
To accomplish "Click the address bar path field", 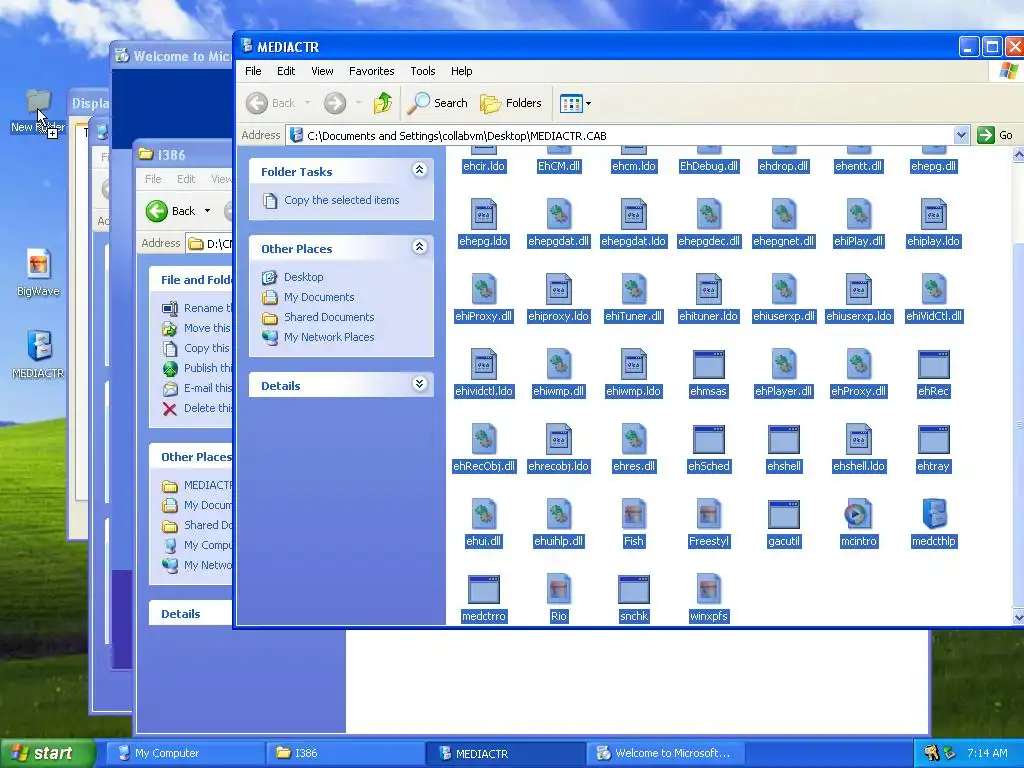I will (x=620, y=135).
